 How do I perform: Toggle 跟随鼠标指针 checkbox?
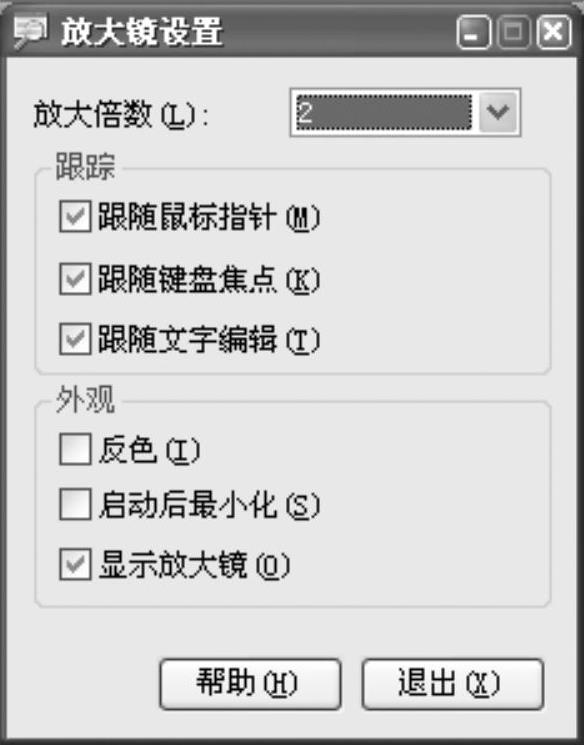coord(75,216)
